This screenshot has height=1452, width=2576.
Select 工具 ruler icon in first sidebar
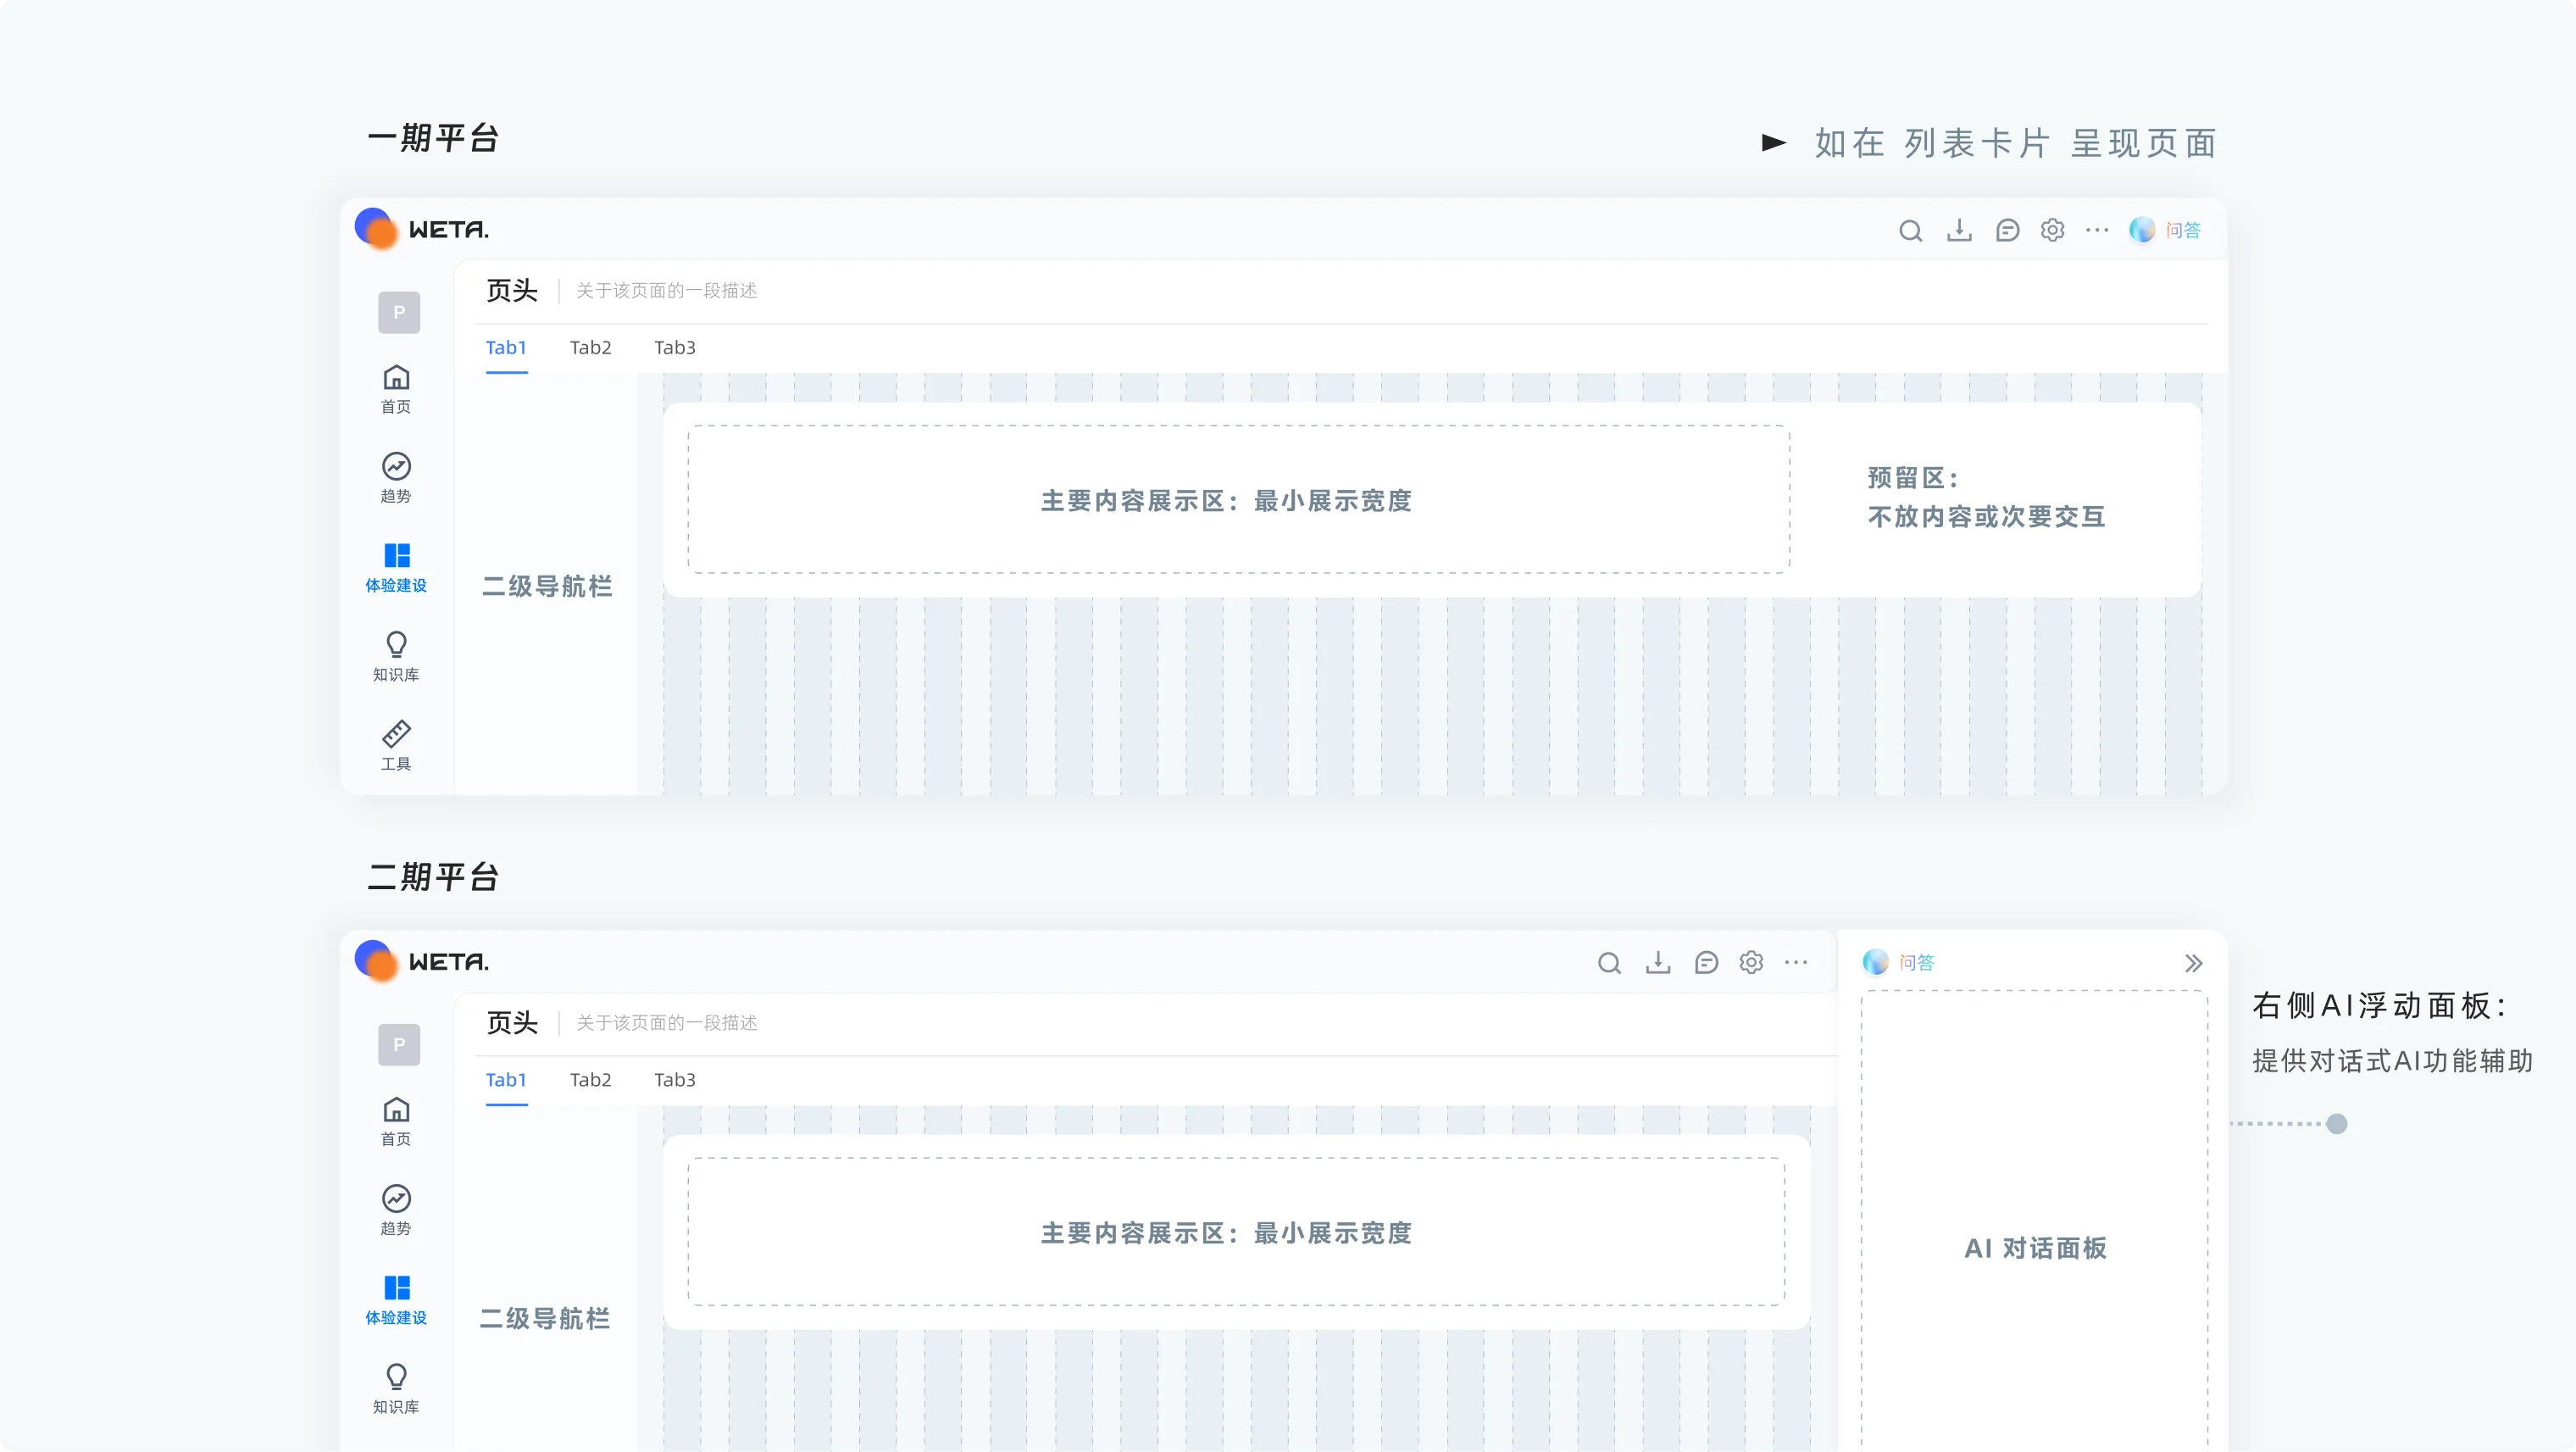[x=396, y=746]
